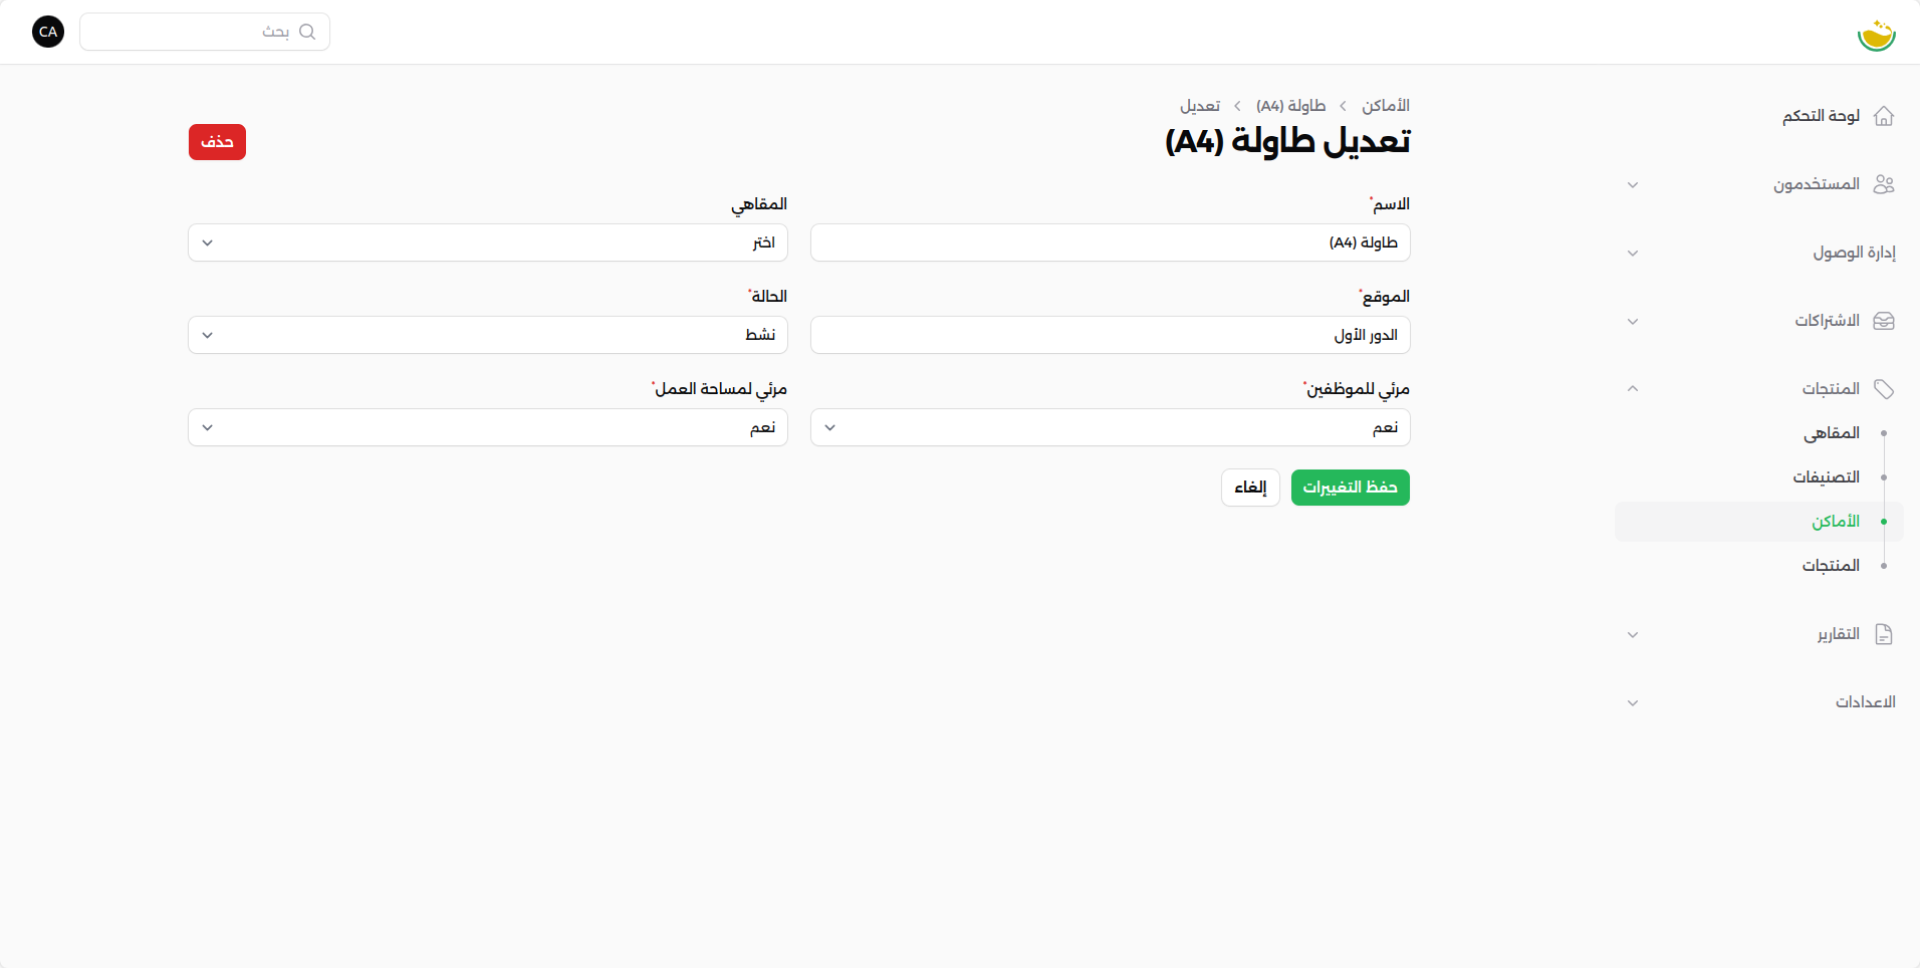Expand the المستخدمون sidebar section chevron
The image size is (1920, 968).
(1633, 185)
